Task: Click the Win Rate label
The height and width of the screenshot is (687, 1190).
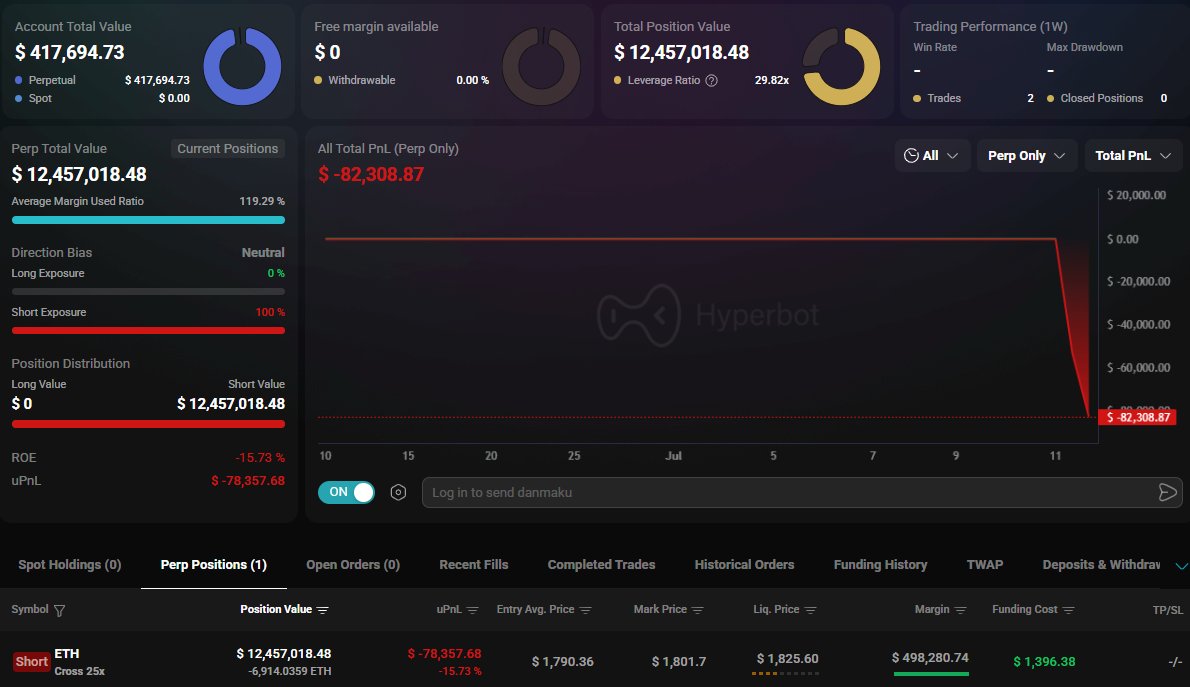Action: click(x=935, y=47)
